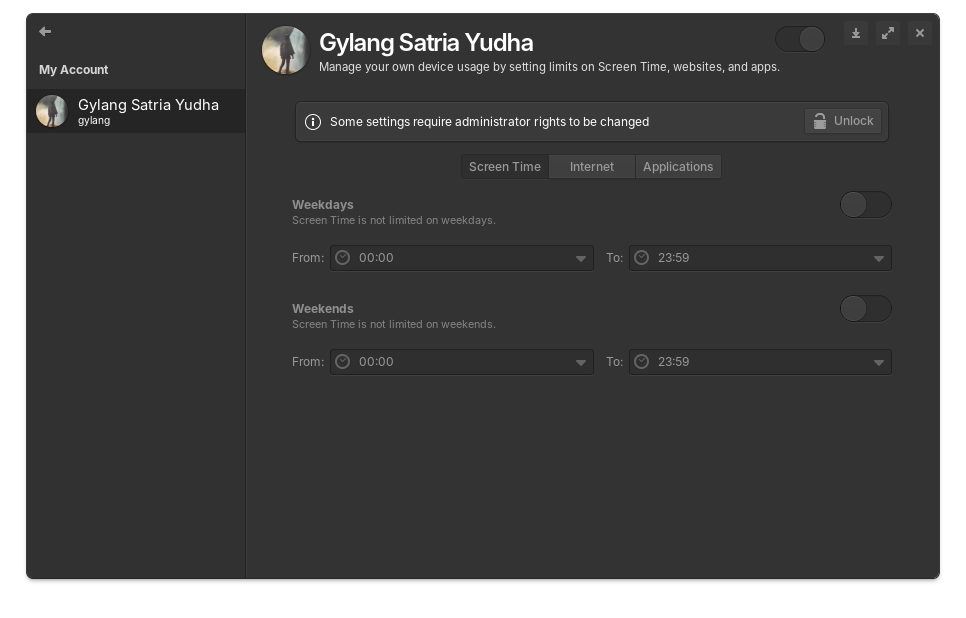Click the expand window arrows icon

(888, 33)
